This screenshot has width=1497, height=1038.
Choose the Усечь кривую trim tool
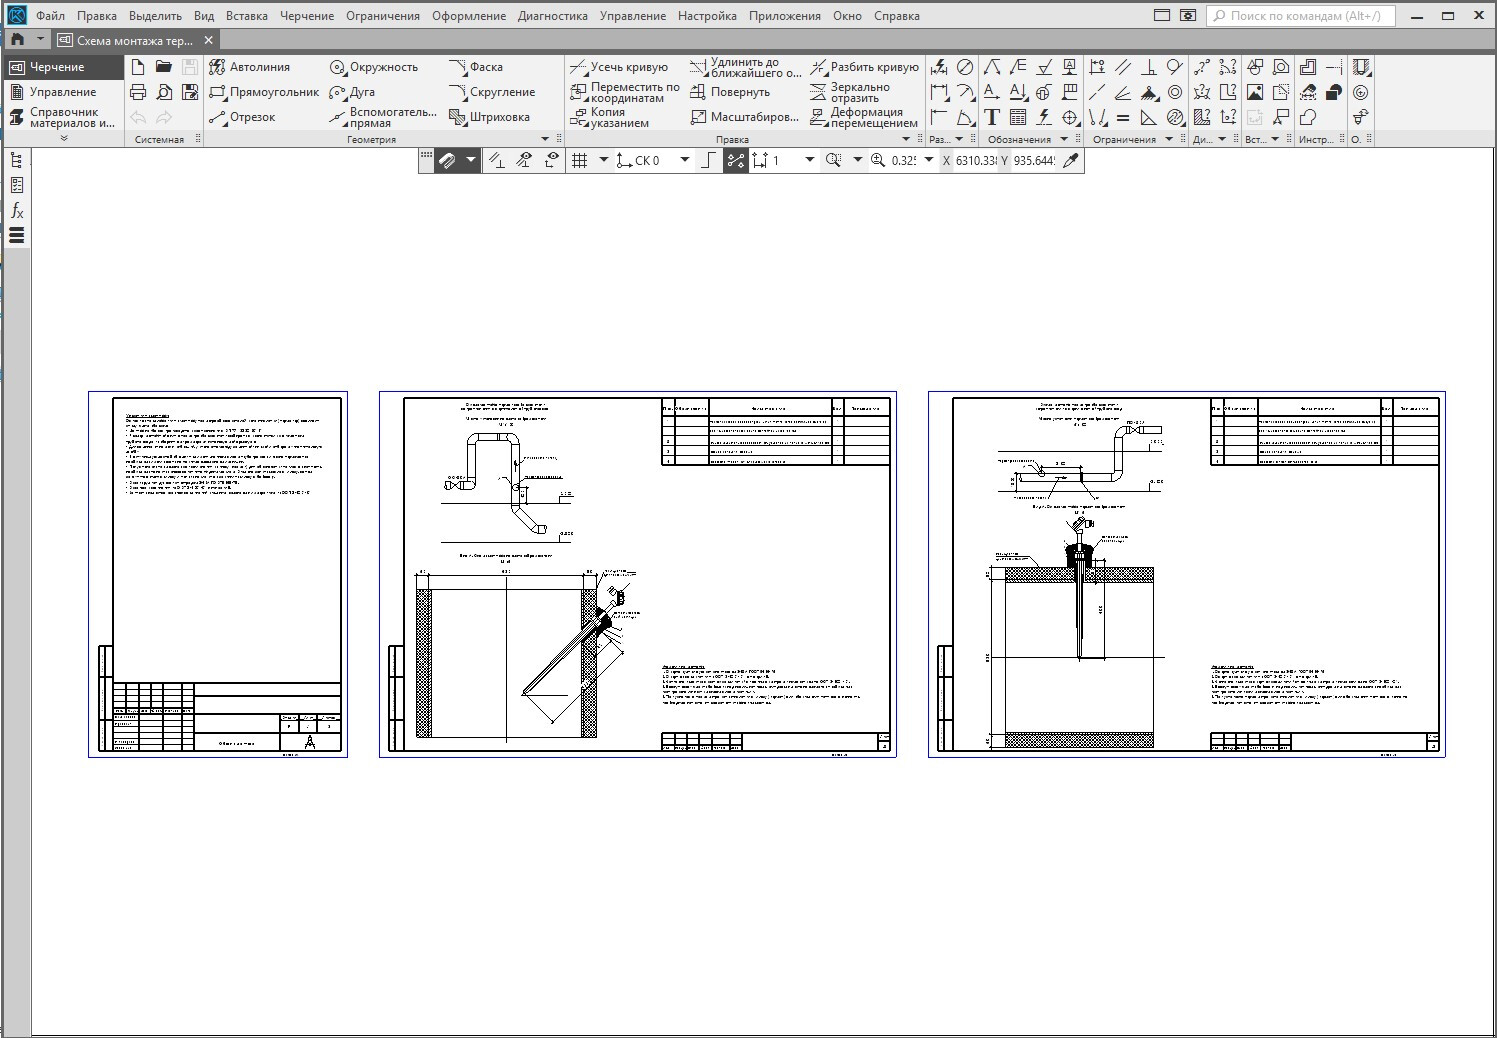pyautogui.click(x=619, y=67)
